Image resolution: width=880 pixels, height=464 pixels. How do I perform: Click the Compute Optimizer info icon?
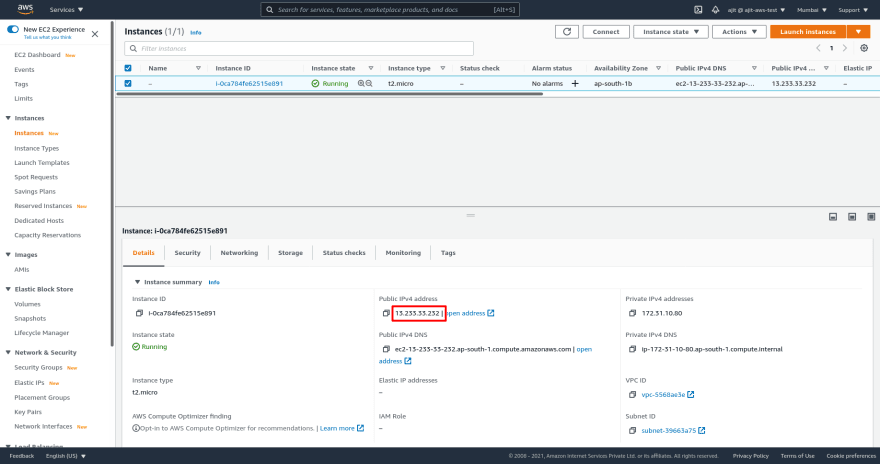(136, 428)
